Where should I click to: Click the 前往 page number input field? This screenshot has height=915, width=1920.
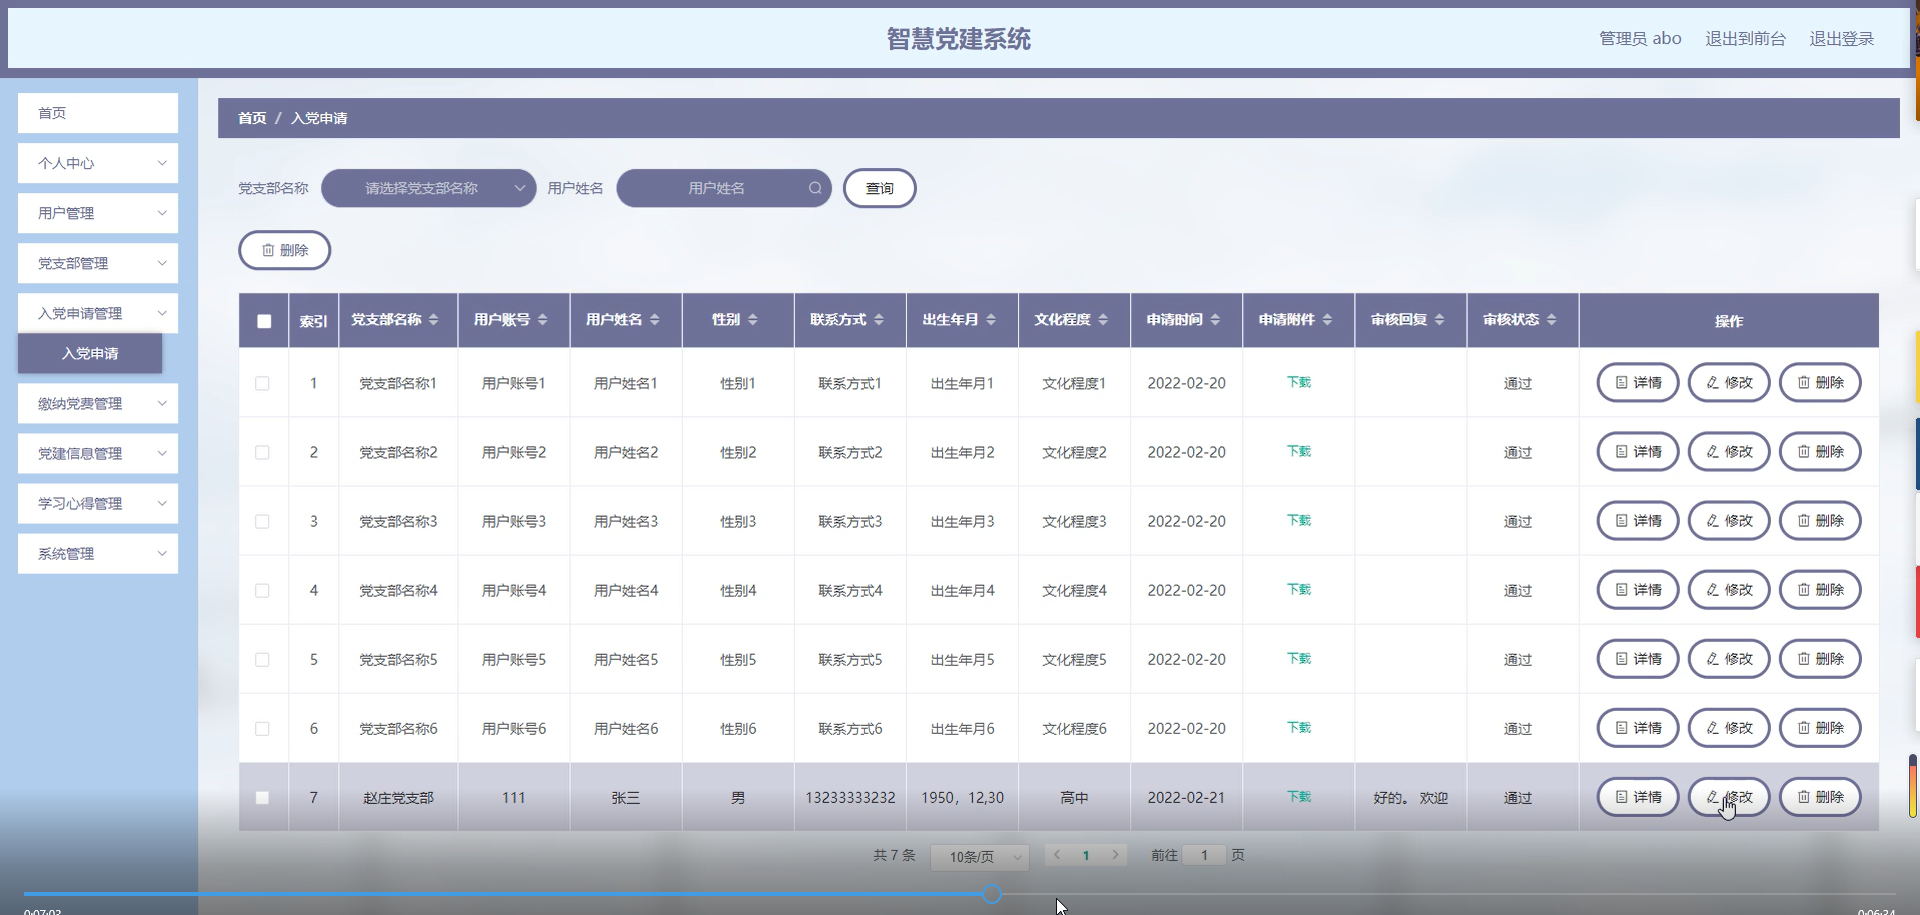click(1203, 855)
